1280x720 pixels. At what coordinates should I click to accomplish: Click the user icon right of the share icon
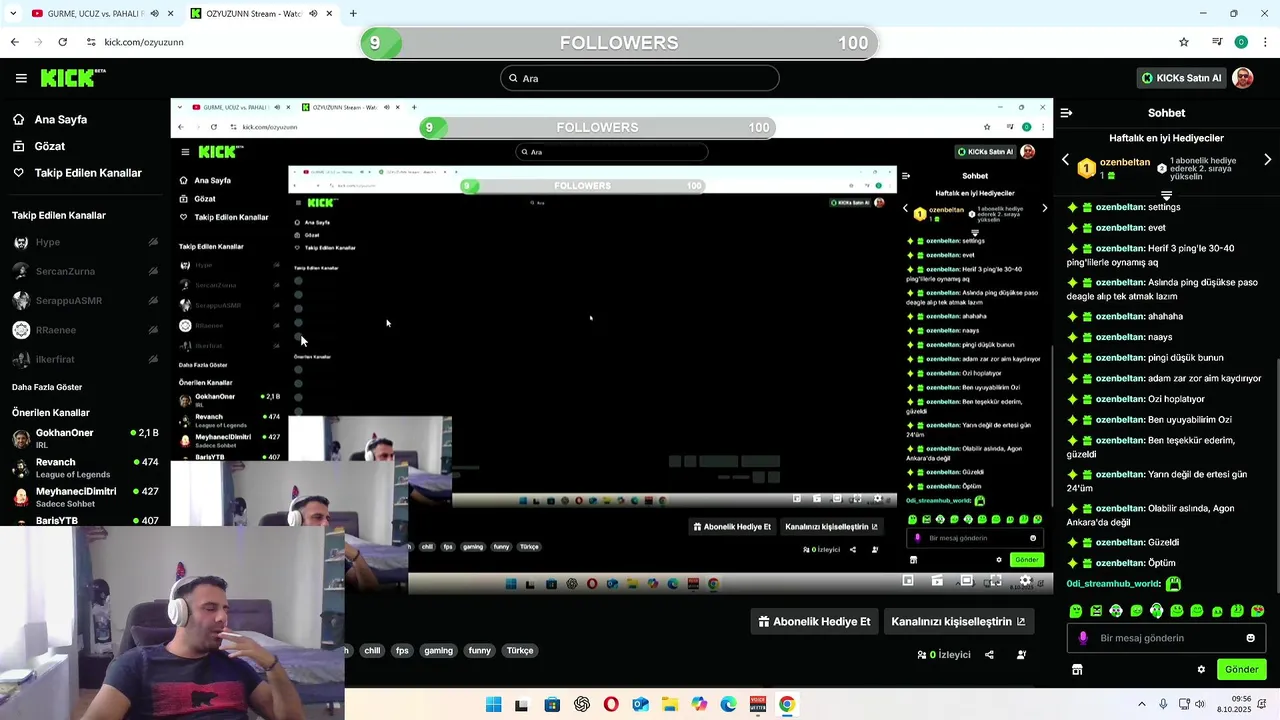tap(1021, 655)
